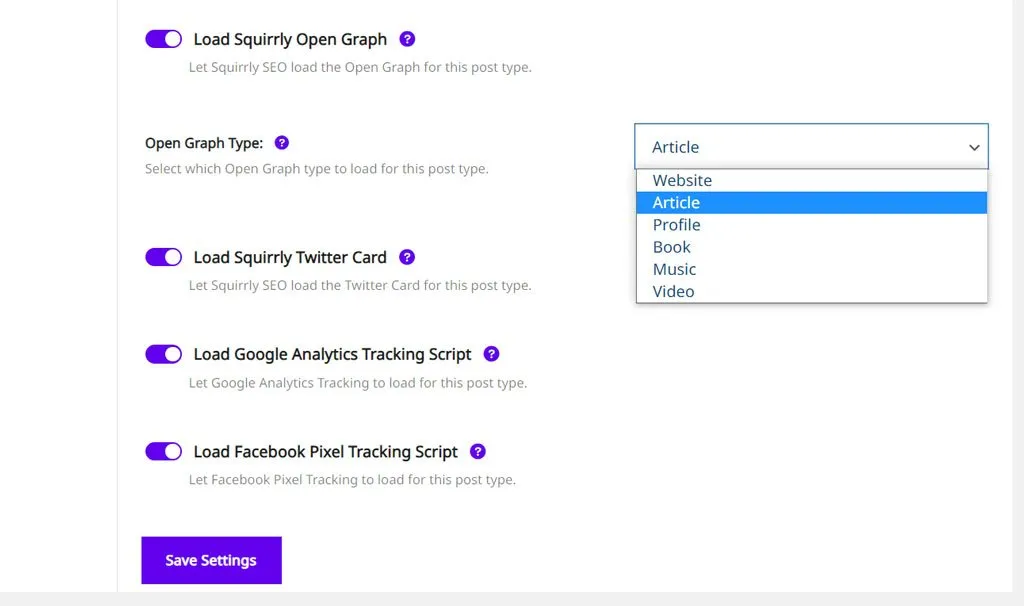This screenshot has width=1024, height=606.
Task: Open help icon for Facebook Pixel Tracking Script
Action: pos(478,451)
